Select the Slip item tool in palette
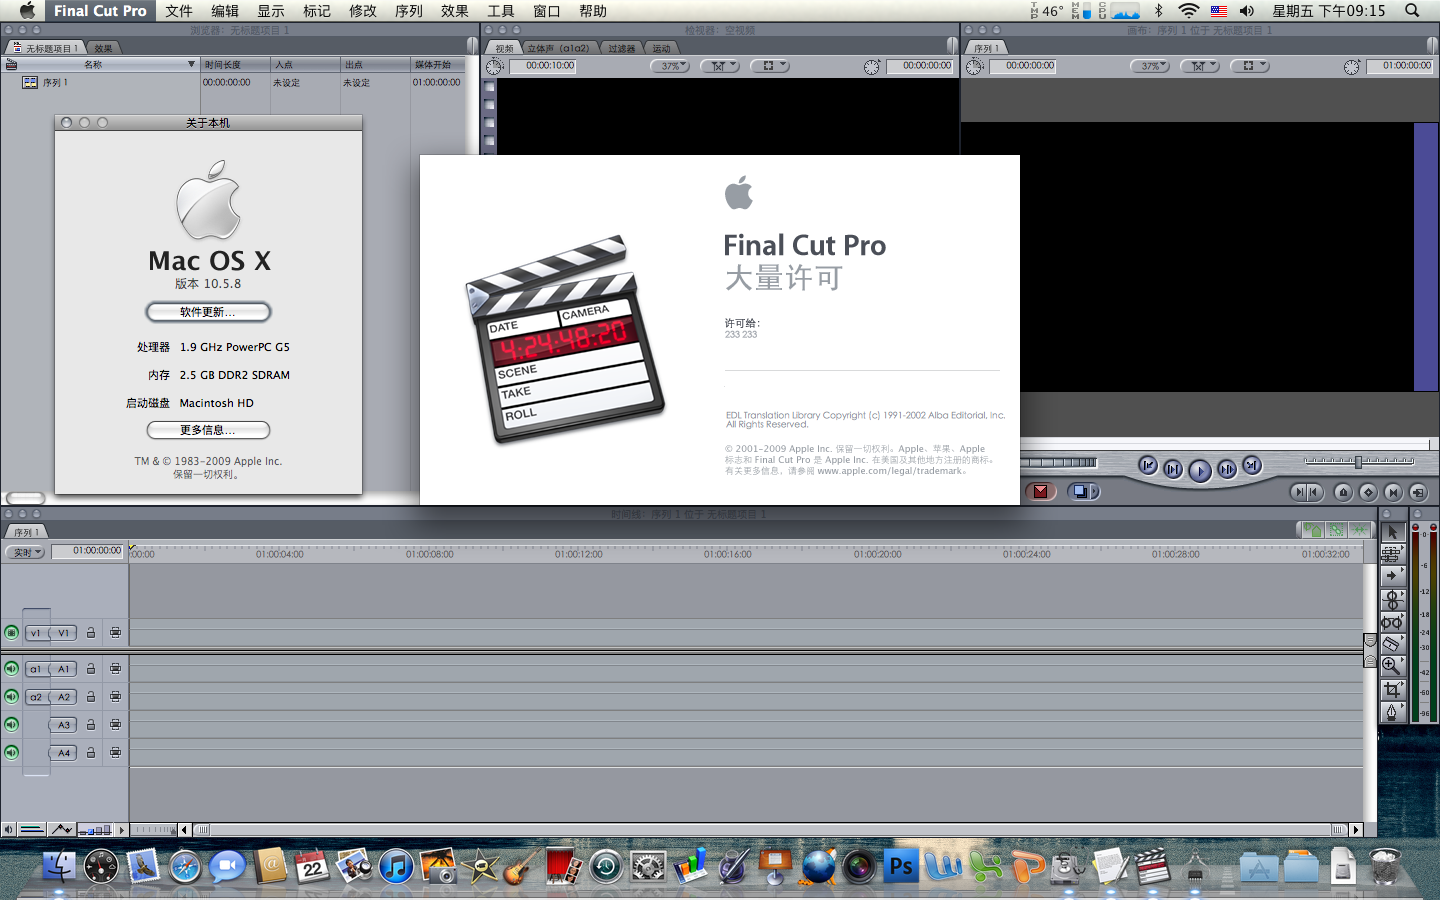 point(1392,622)
